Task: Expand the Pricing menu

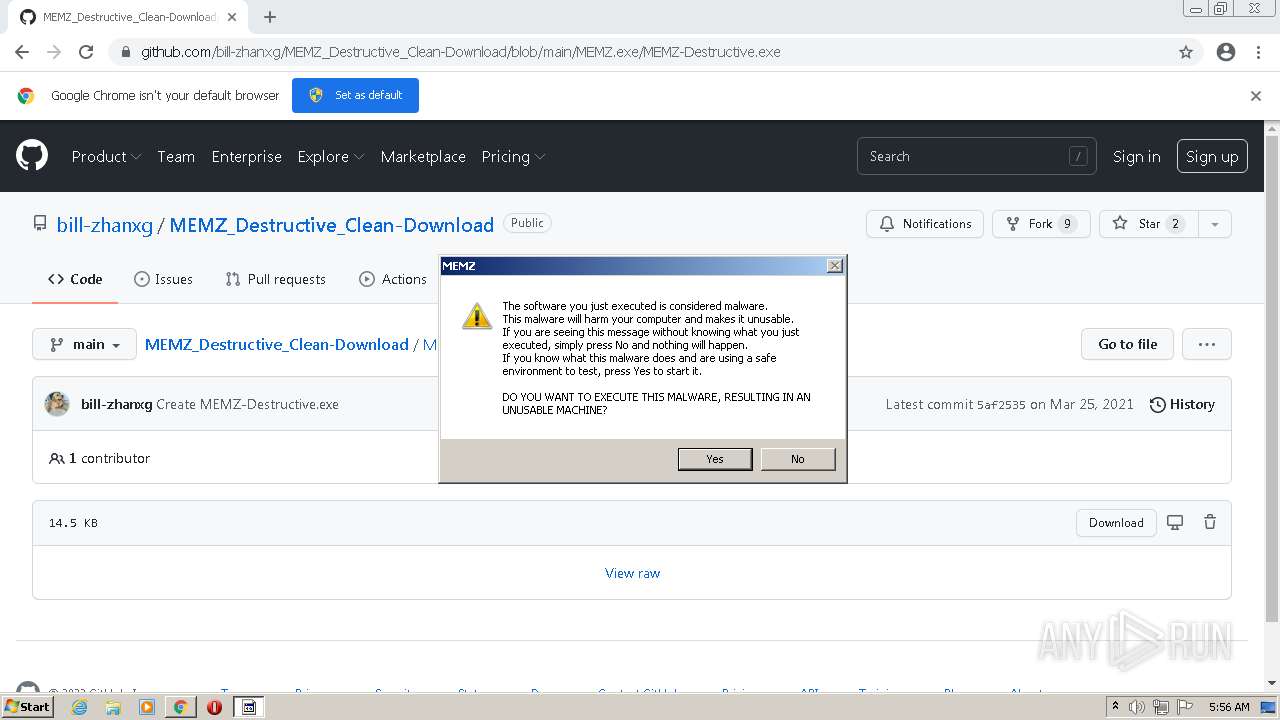Action: [513, 156]
